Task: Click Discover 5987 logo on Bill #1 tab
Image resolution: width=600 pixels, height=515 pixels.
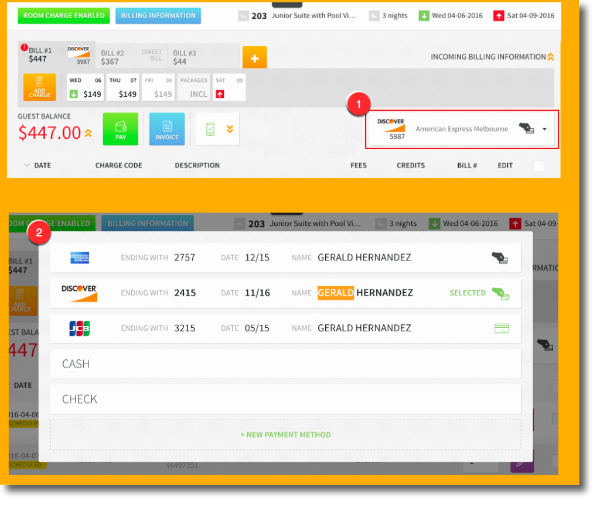Action: pyautogui.click(x=79, y=52)
